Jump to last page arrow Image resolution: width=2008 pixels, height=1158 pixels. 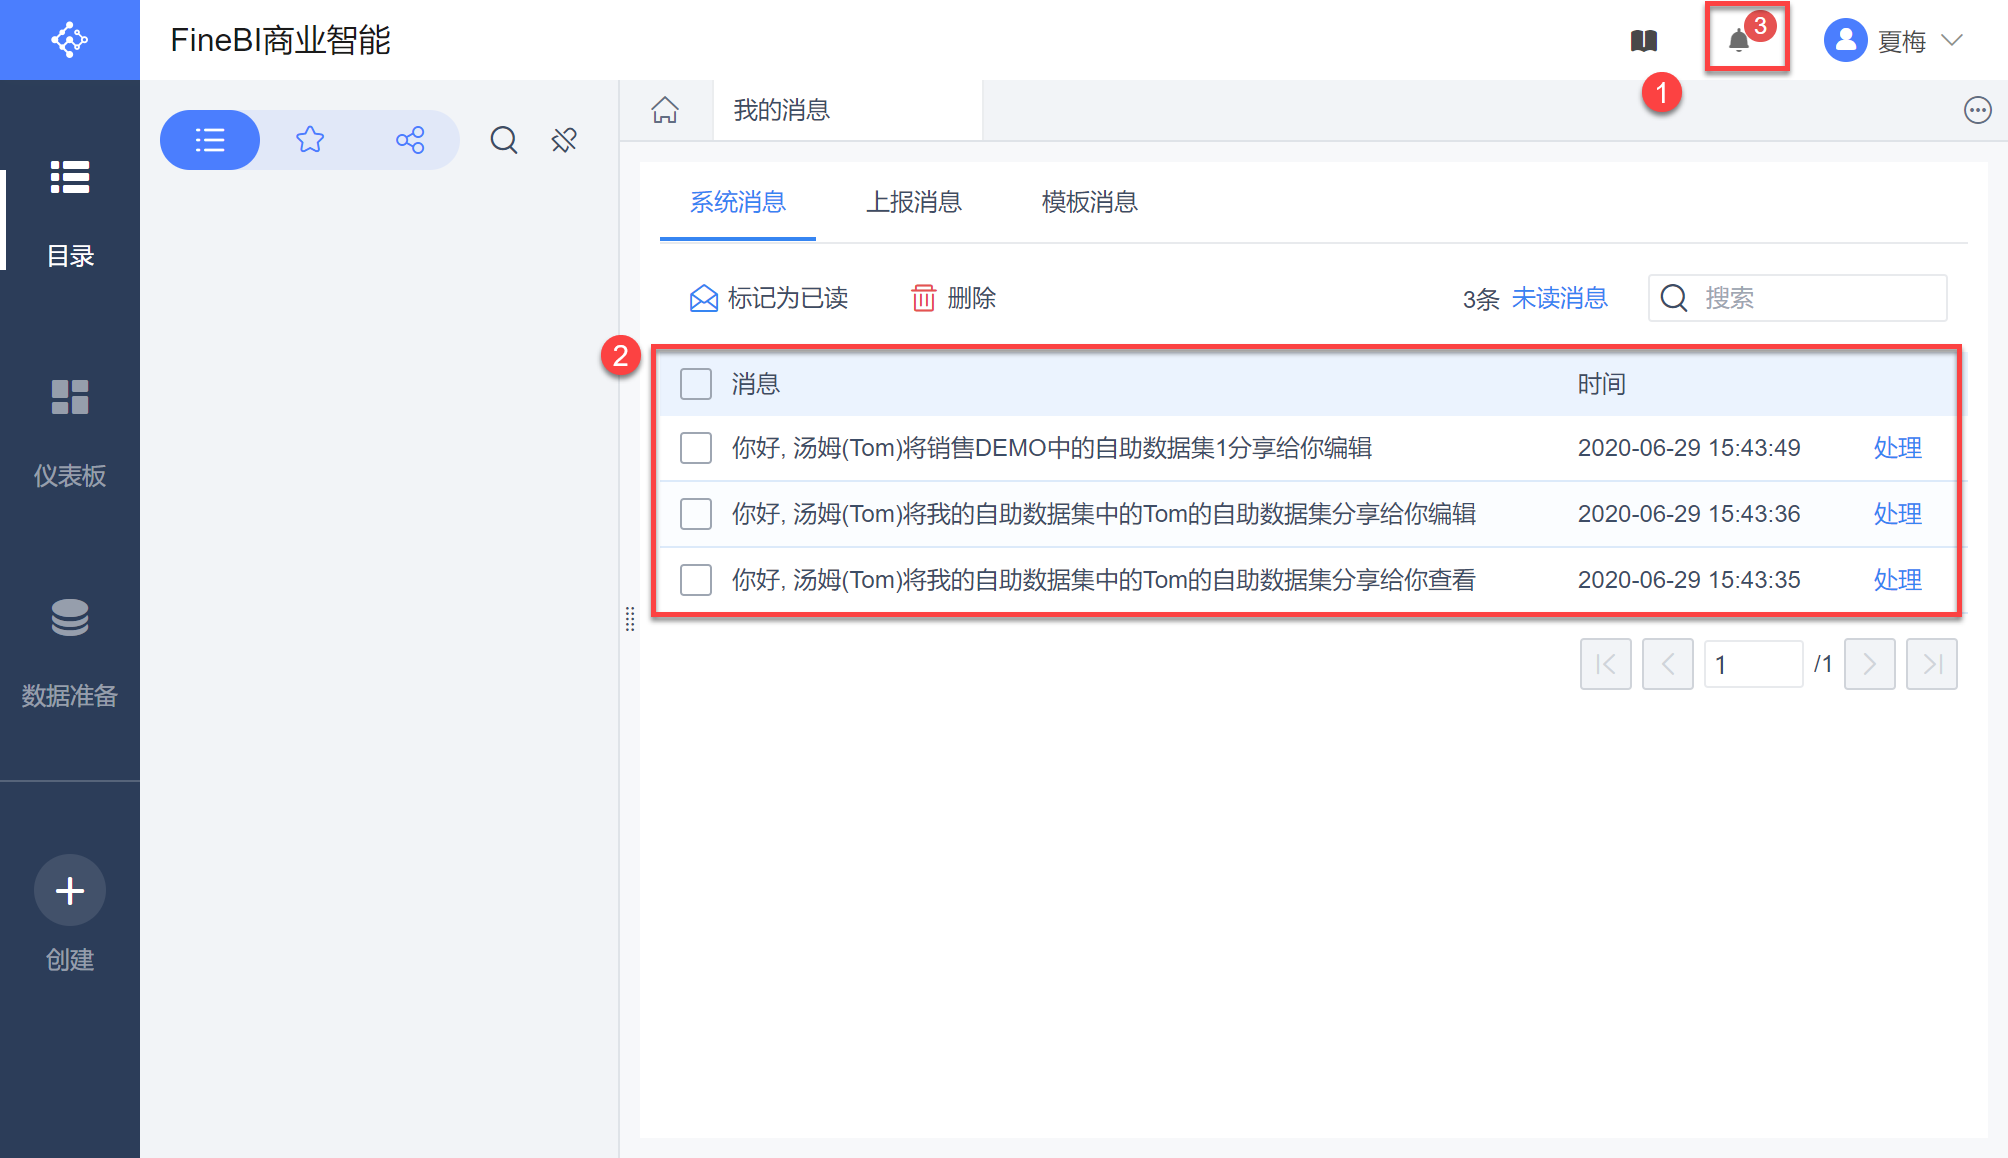pos(1931,664)
